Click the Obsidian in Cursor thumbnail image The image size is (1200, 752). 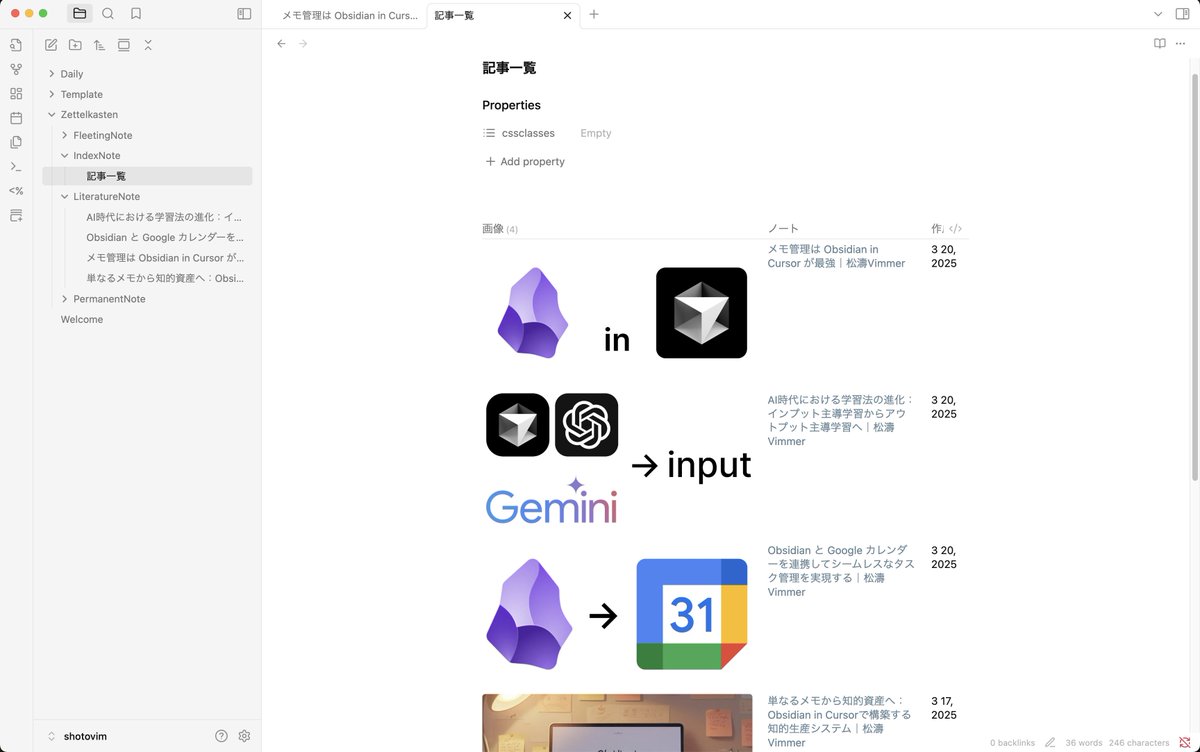point(617,314)
